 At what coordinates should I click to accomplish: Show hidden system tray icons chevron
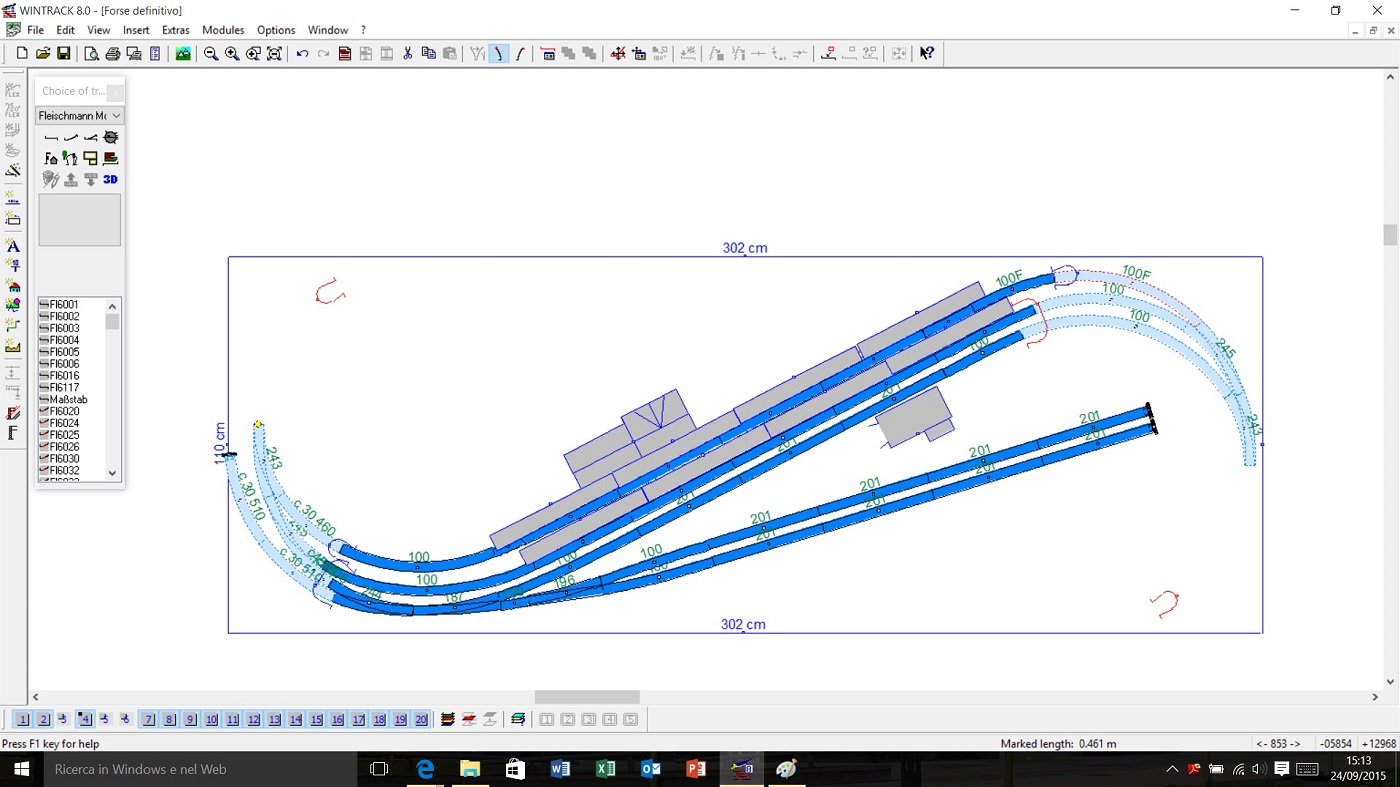(1172, 770)
